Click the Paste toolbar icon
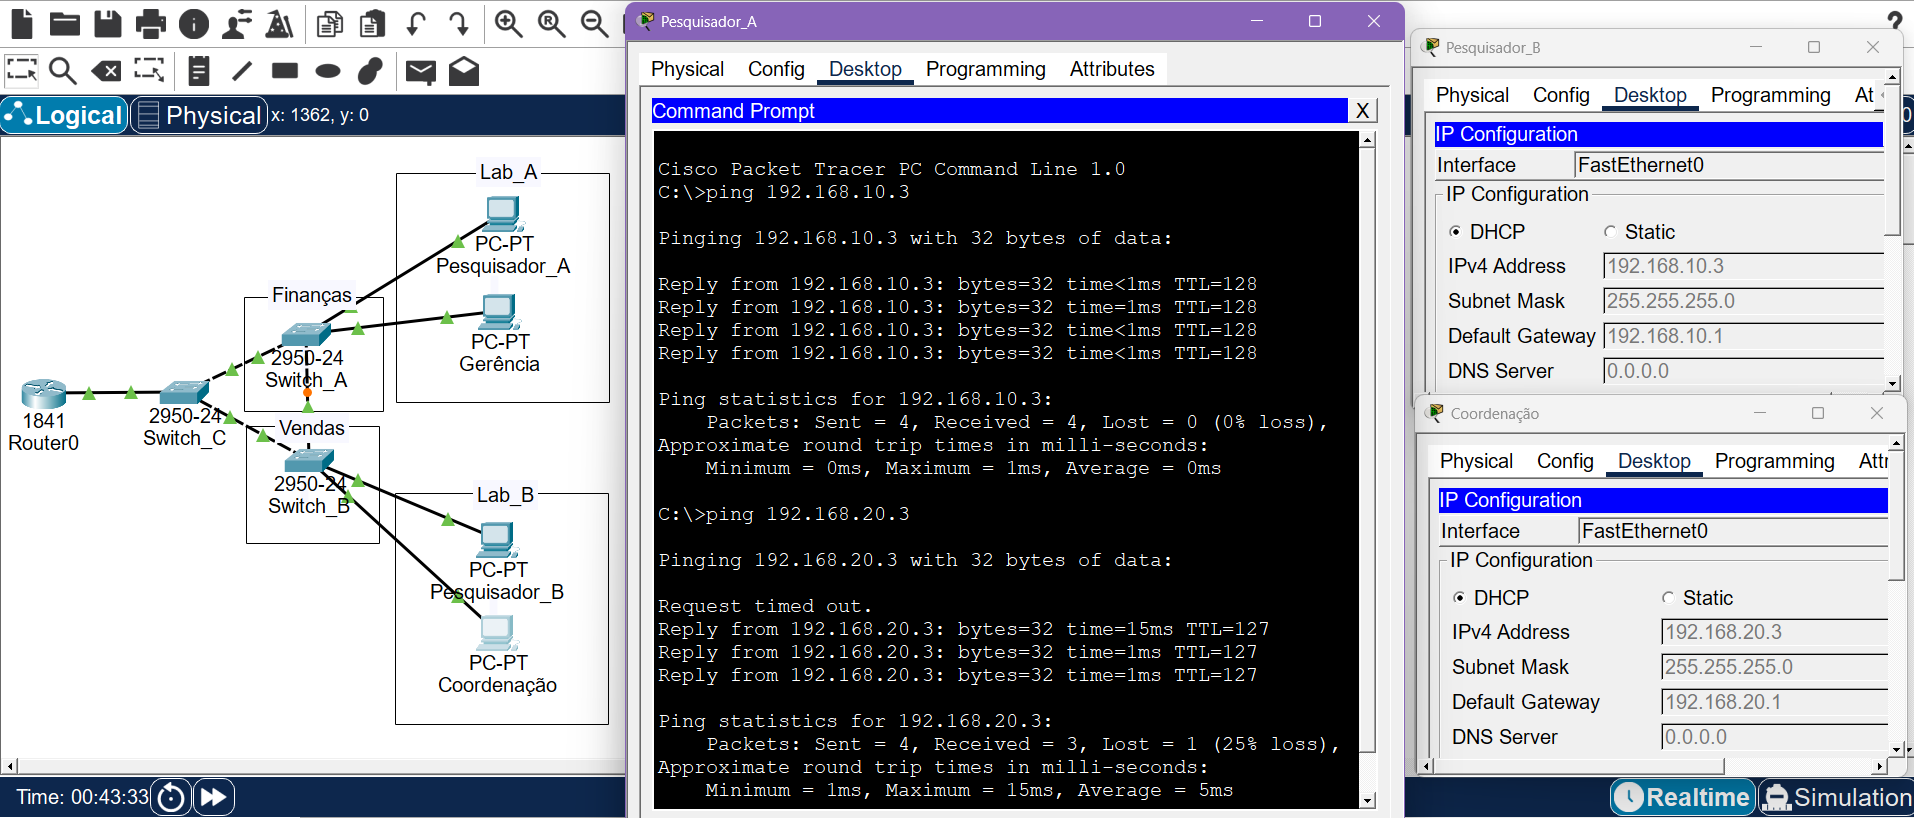 [x=373, y=23]
